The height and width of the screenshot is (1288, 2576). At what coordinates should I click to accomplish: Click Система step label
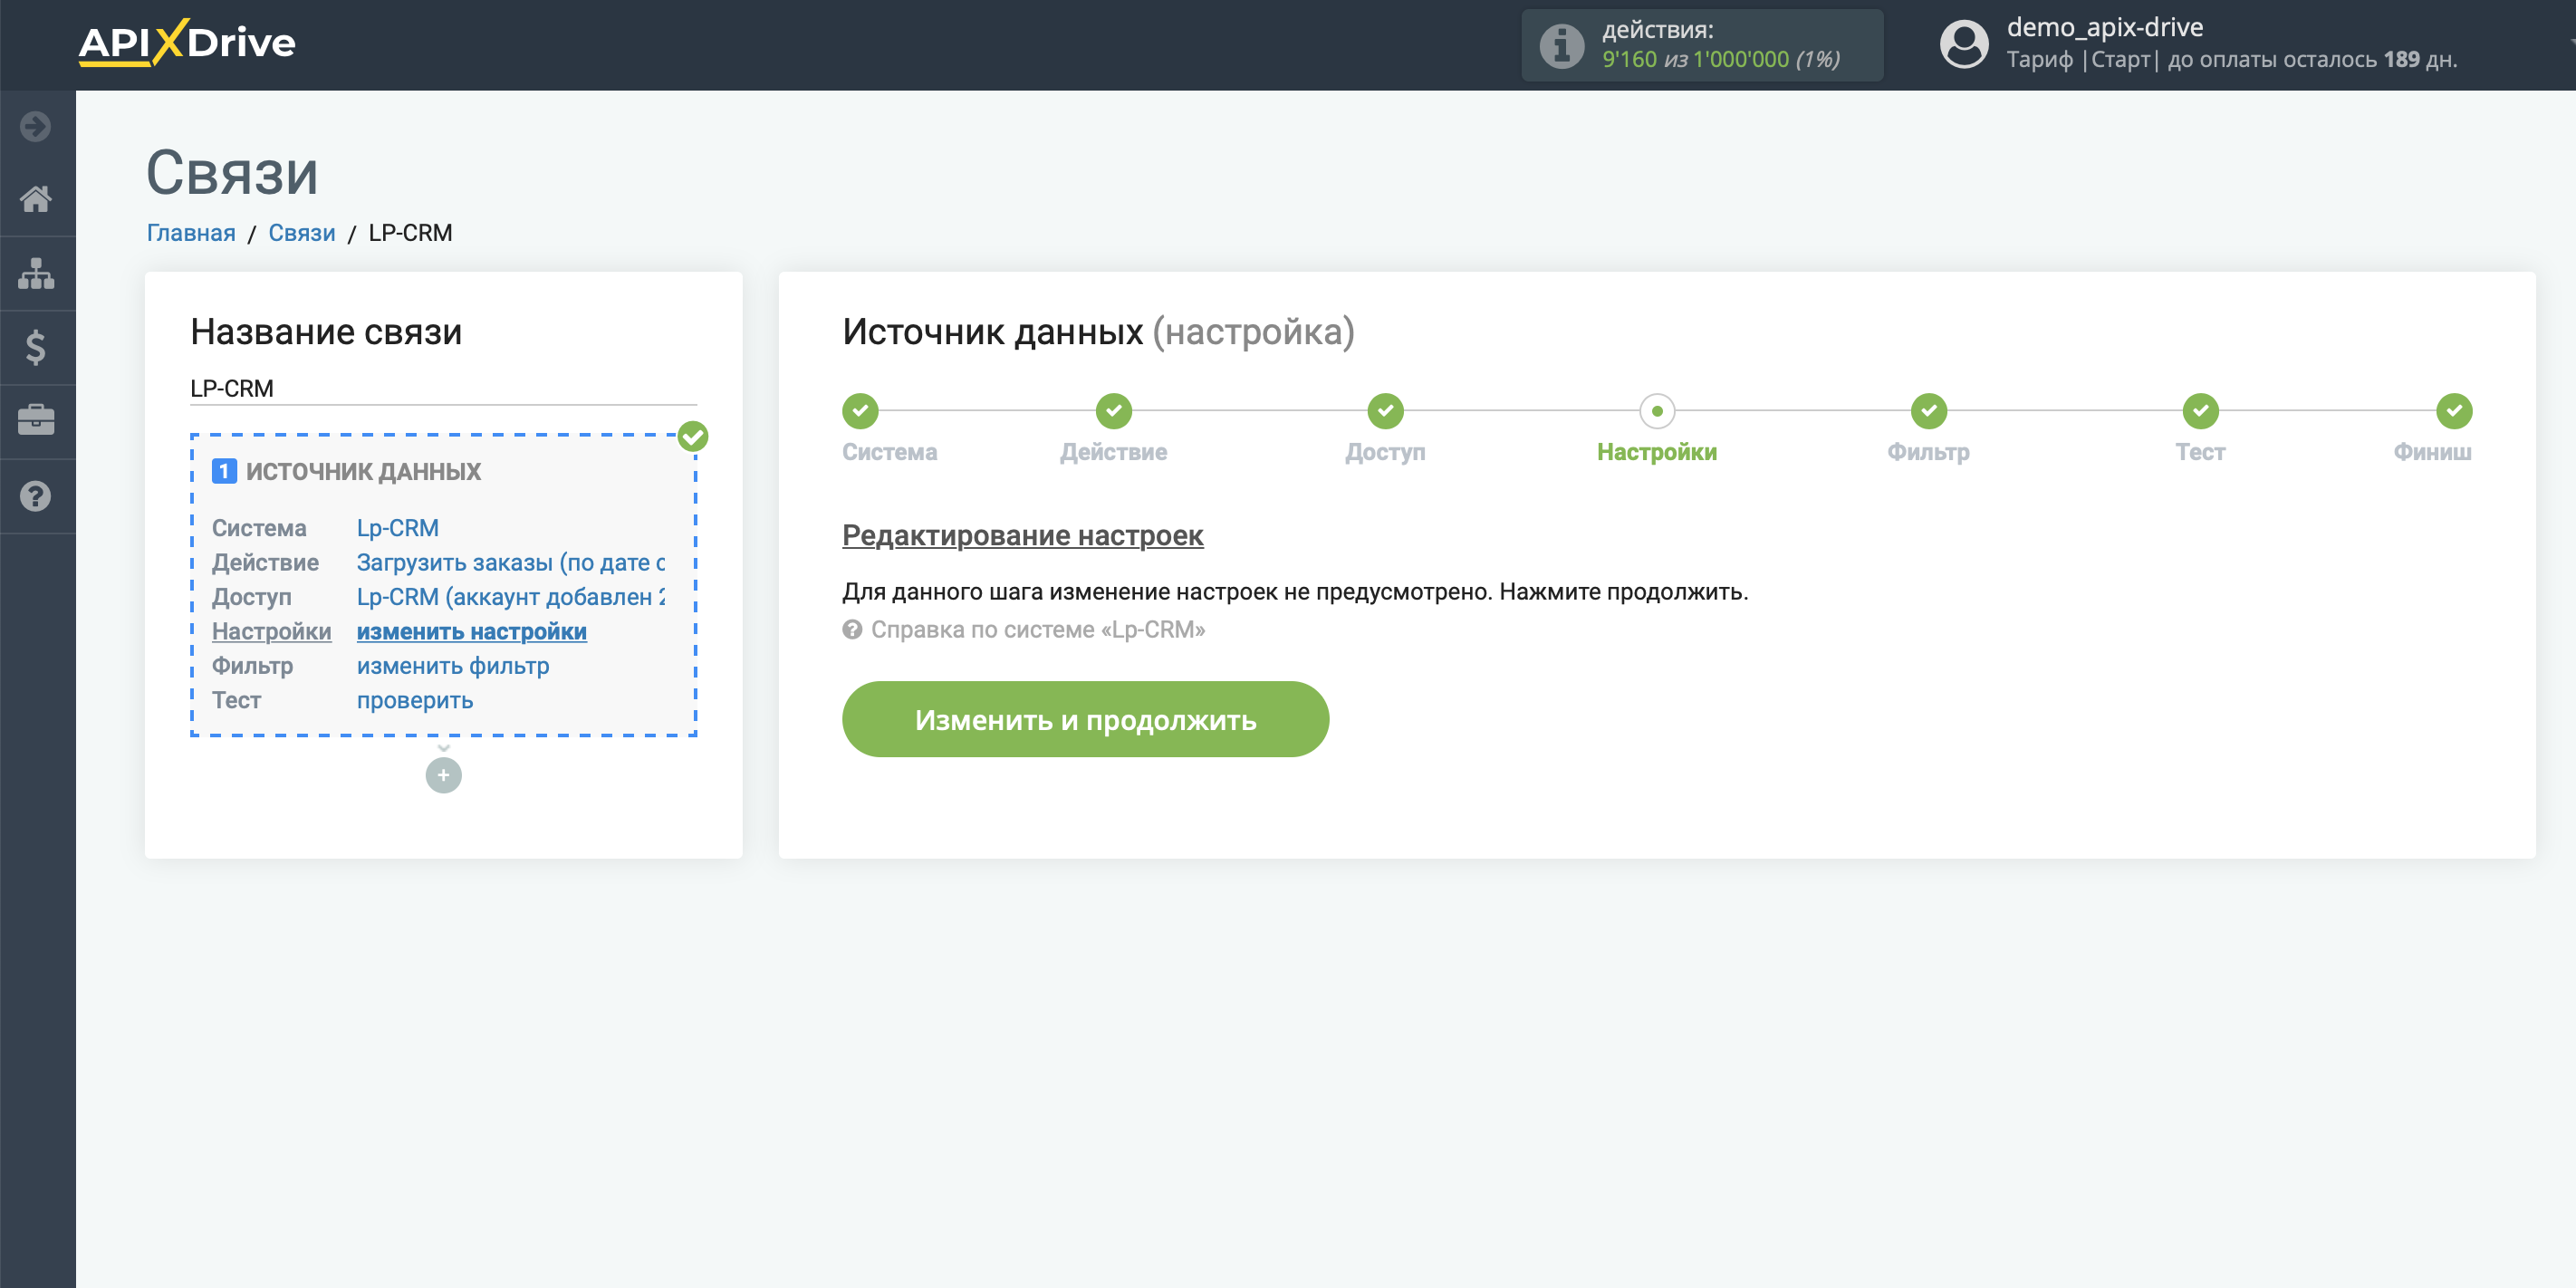click(889, 452)
